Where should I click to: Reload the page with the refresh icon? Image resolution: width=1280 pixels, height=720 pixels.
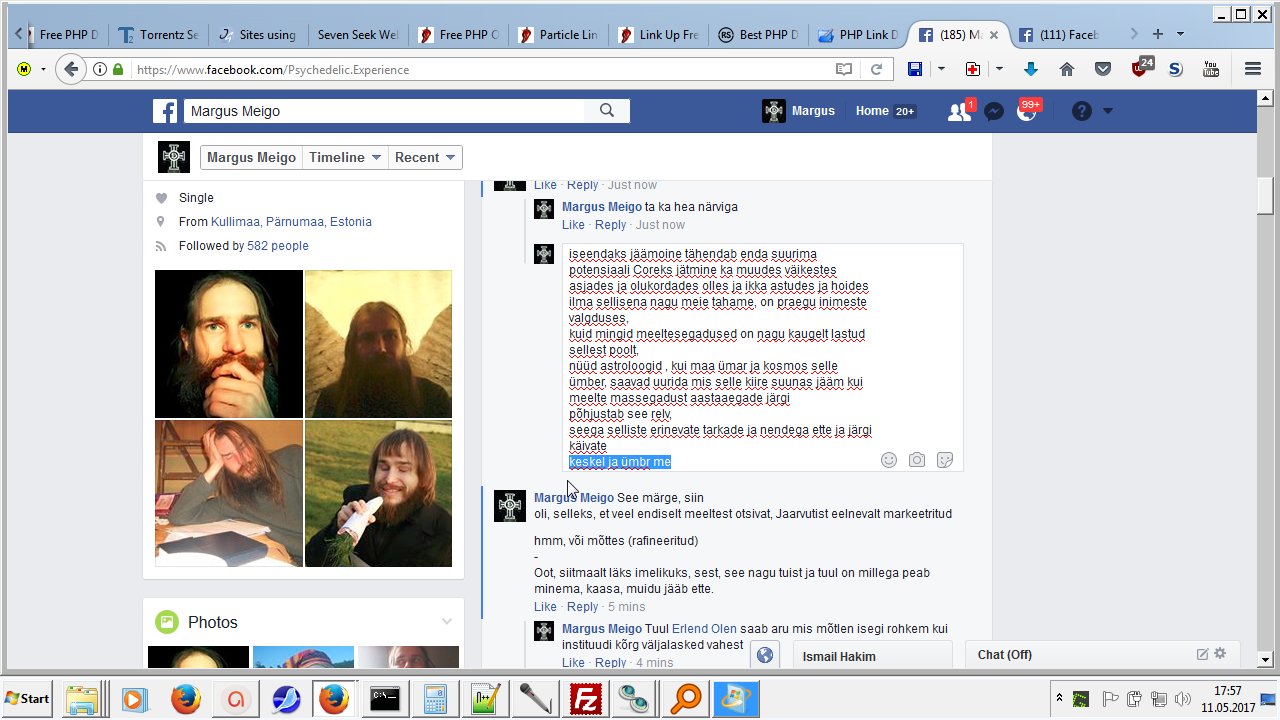click(x=876, y=69)
